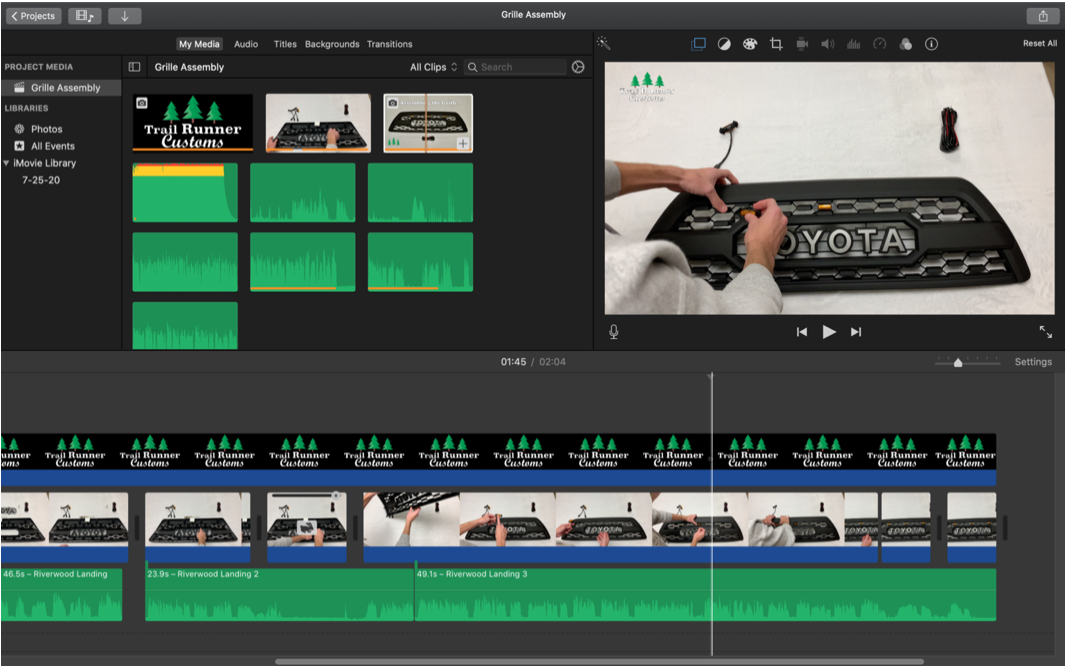Open Photos library
Screen dimensions: 1066x666
click(x=46, y=128)
